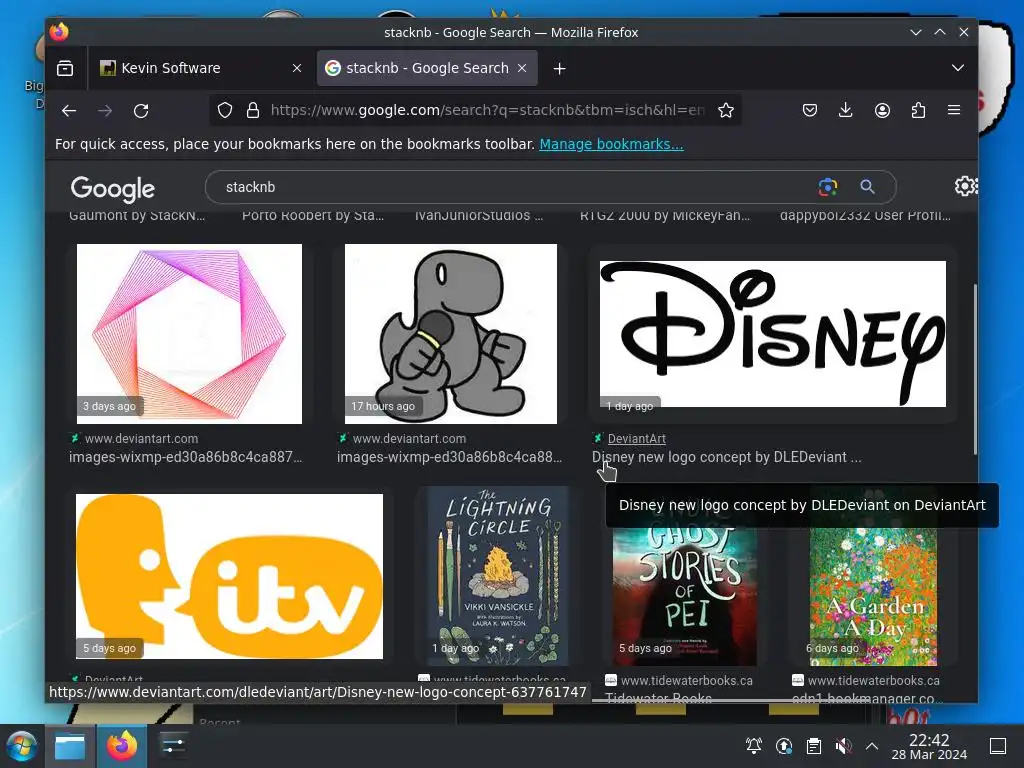Open the window menu chevron in titlebar
This screenshot has width=1024, height=768.
[916, 32]
